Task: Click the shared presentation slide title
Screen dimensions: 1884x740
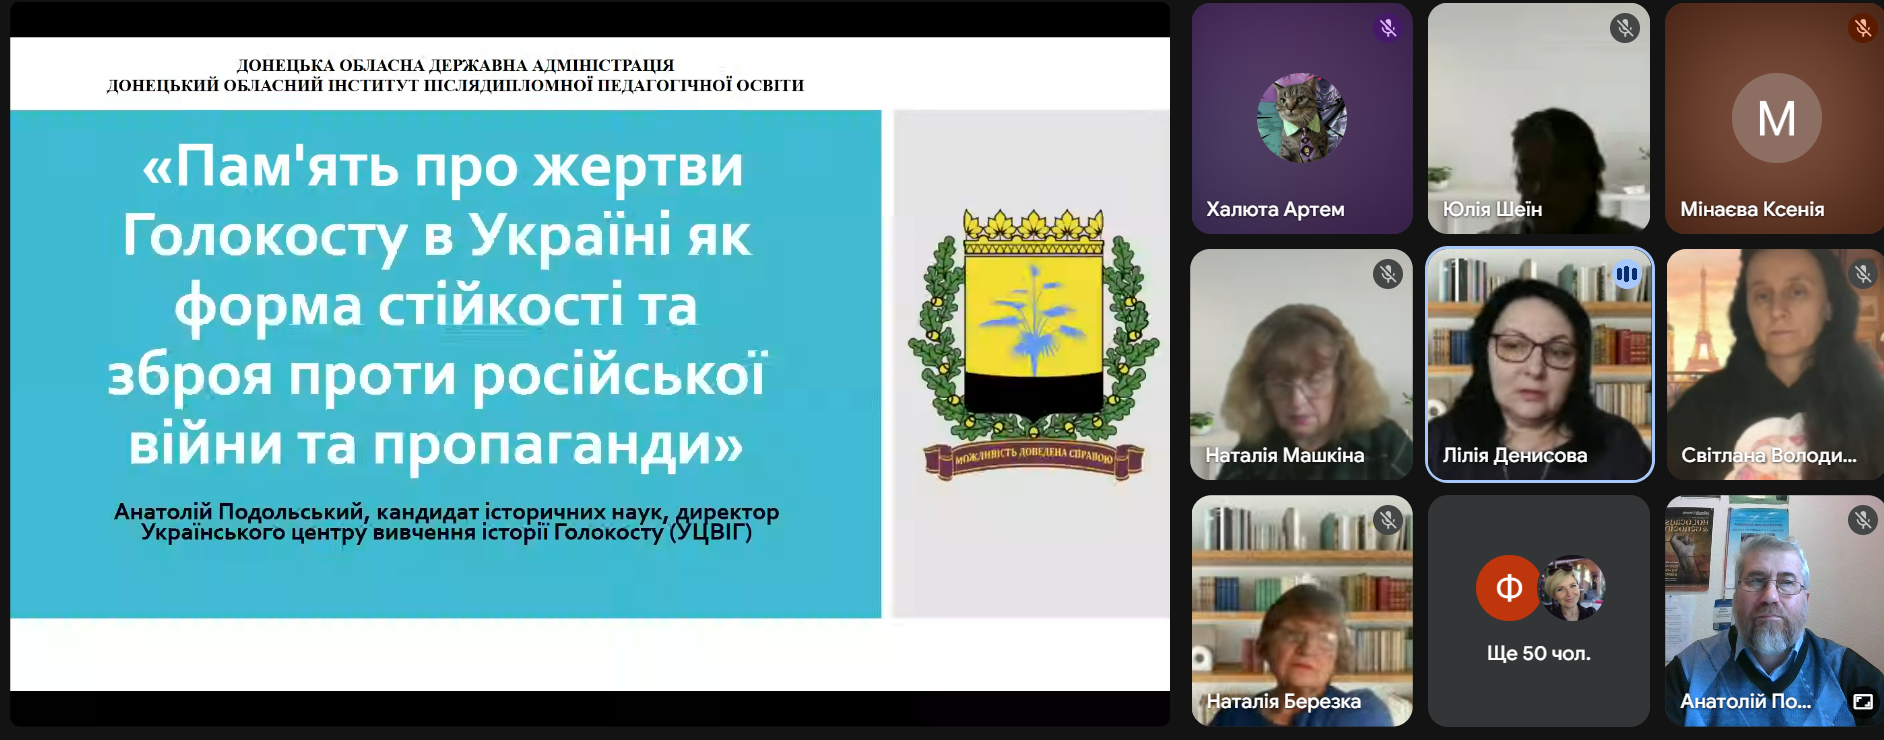Action: [435, 305]
